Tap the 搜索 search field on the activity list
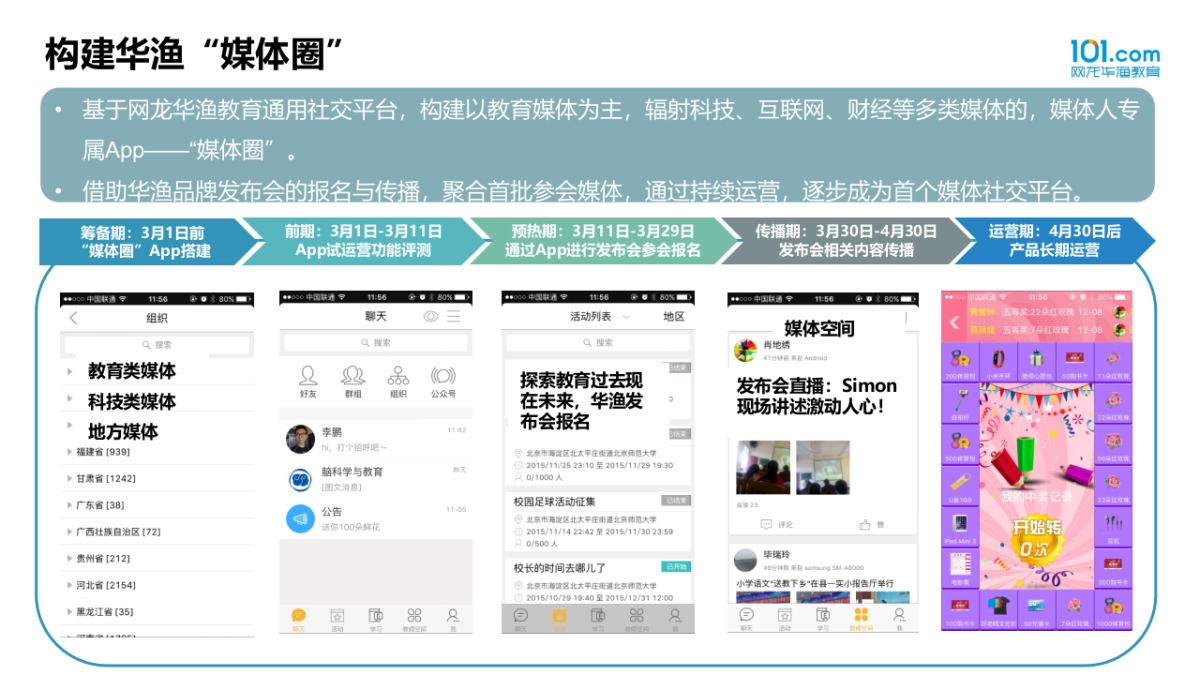This screenshot has height=675, width=1200. (x=597, y=342)
